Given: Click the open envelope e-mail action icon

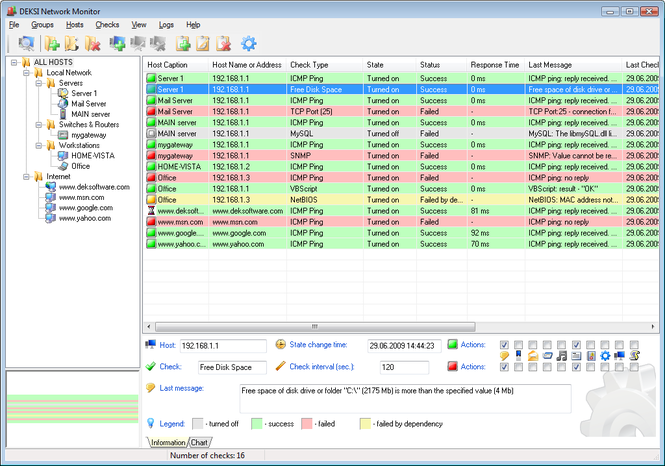Looking at the screenshot, I should 533,356.
